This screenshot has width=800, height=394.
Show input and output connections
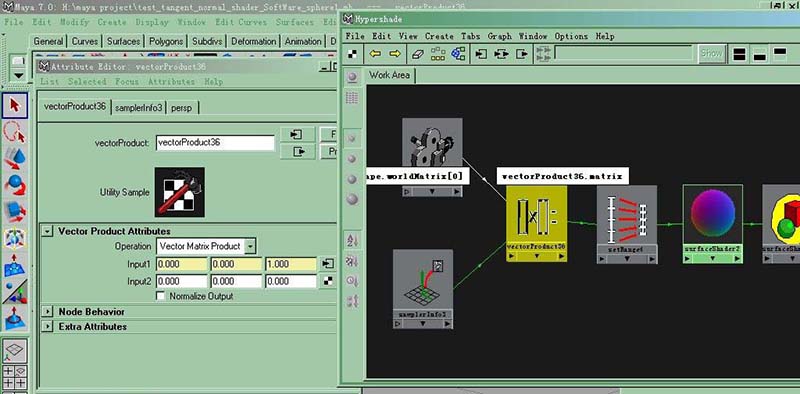pyautogui.click(x=502, y=54)
